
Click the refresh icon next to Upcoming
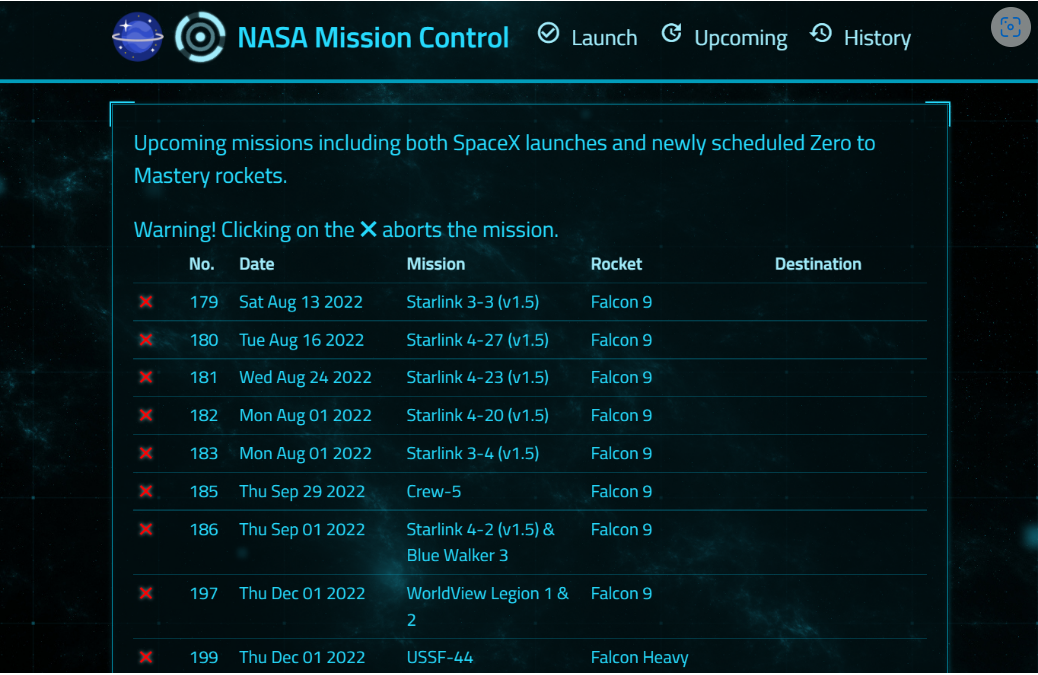(x=670, y=33)
